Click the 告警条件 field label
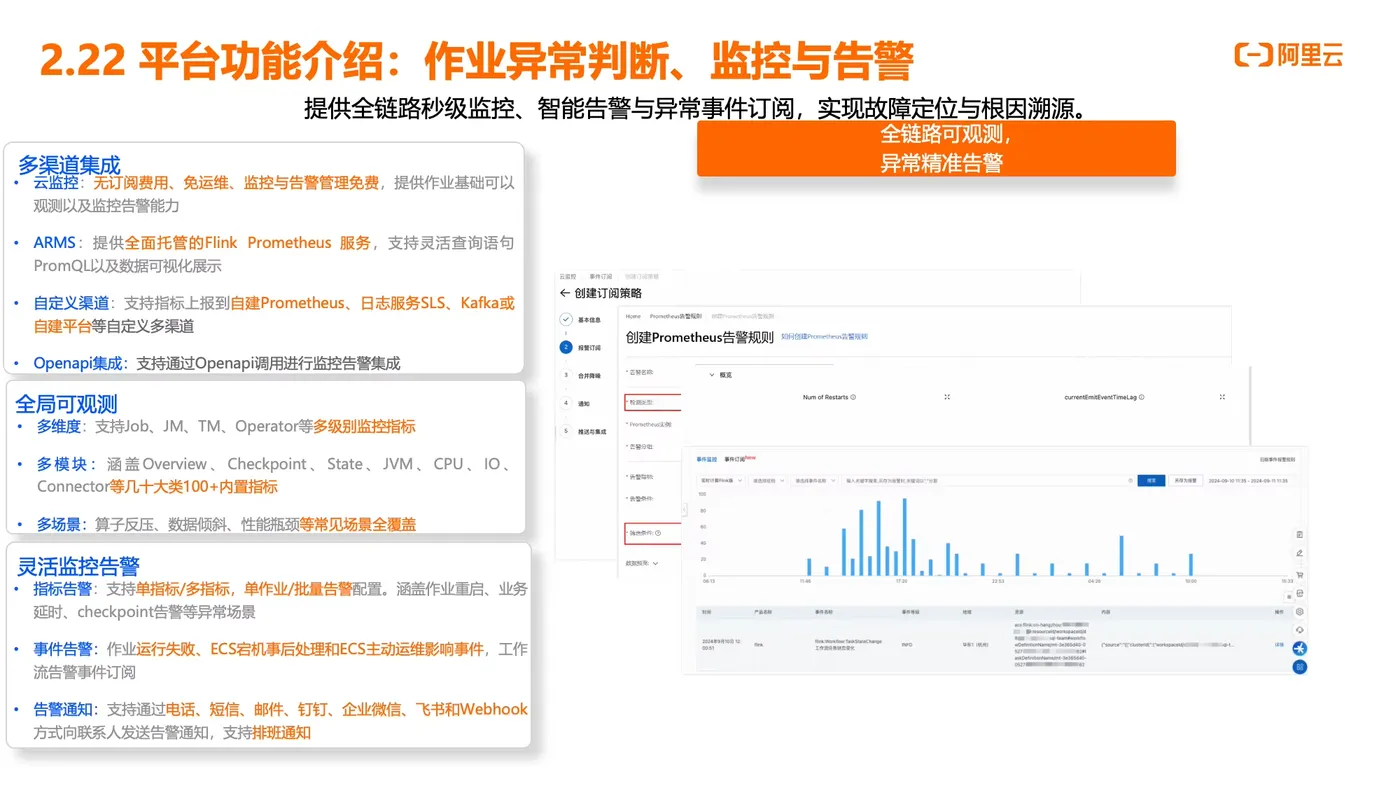This screenshot has height=788, width=1400. click(638, 499)
